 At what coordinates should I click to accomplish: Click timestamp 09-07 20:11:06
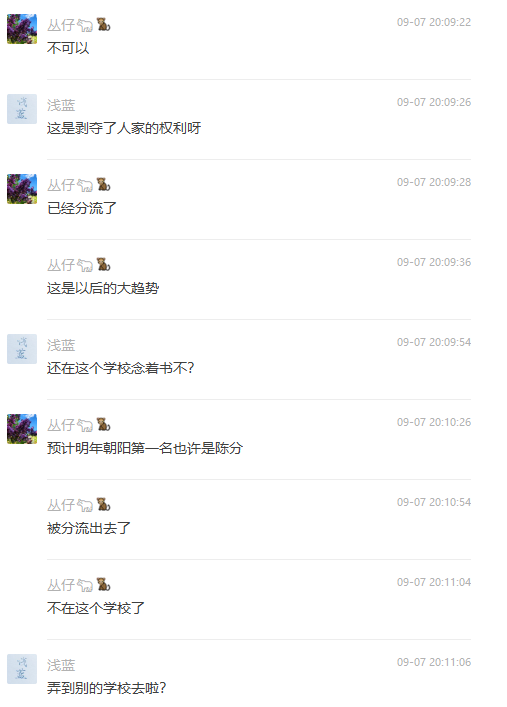click(x=434, y=662)
